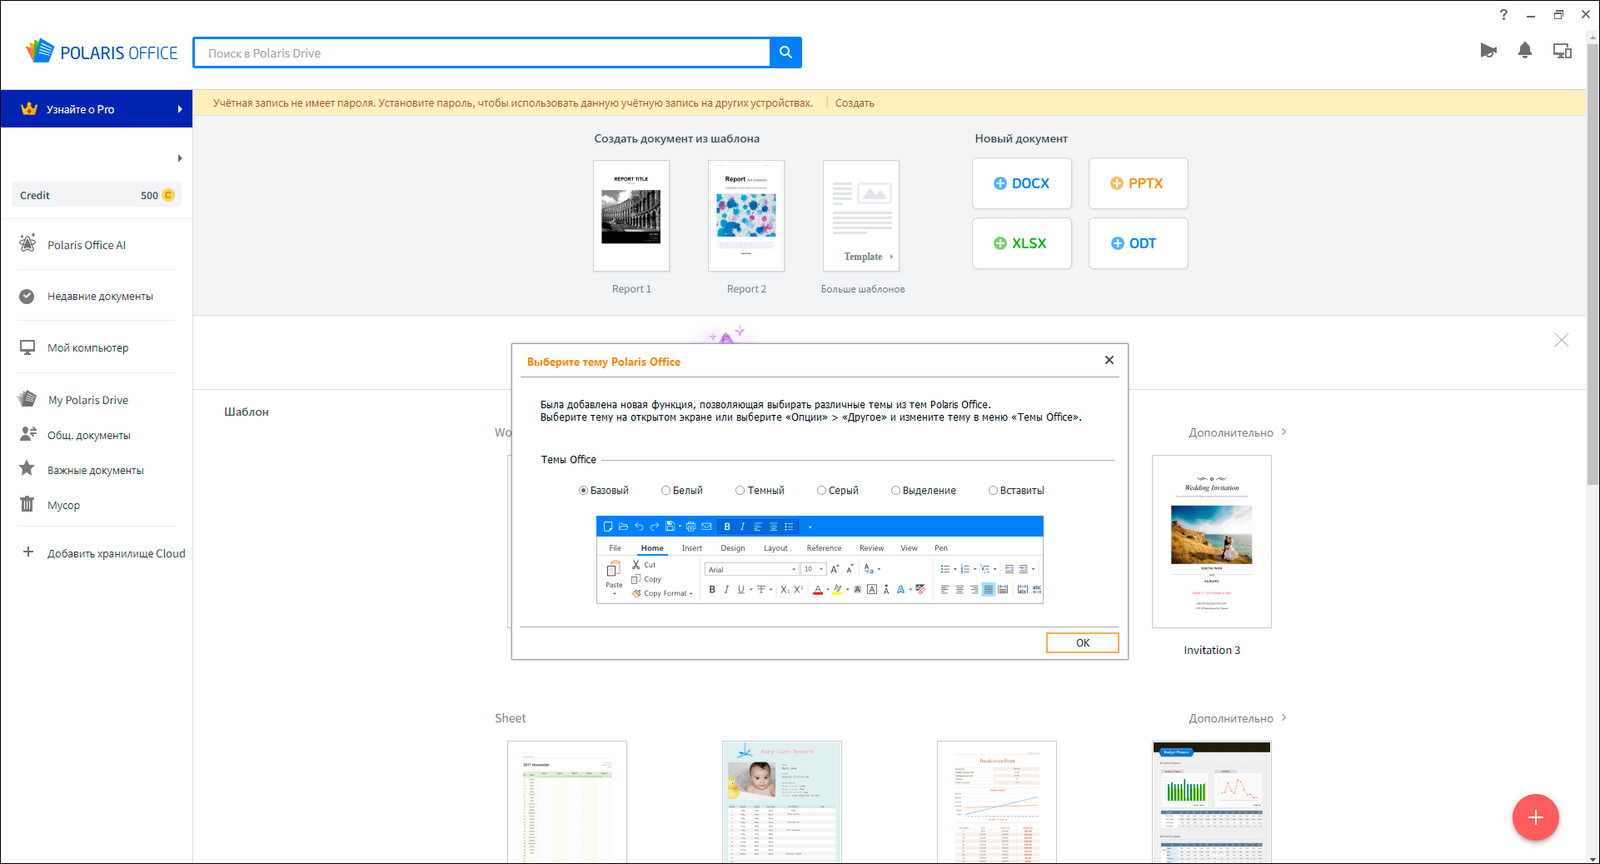Screen dimensions: 1600x864
Task: Open important documents star icon
Action: 27,469
